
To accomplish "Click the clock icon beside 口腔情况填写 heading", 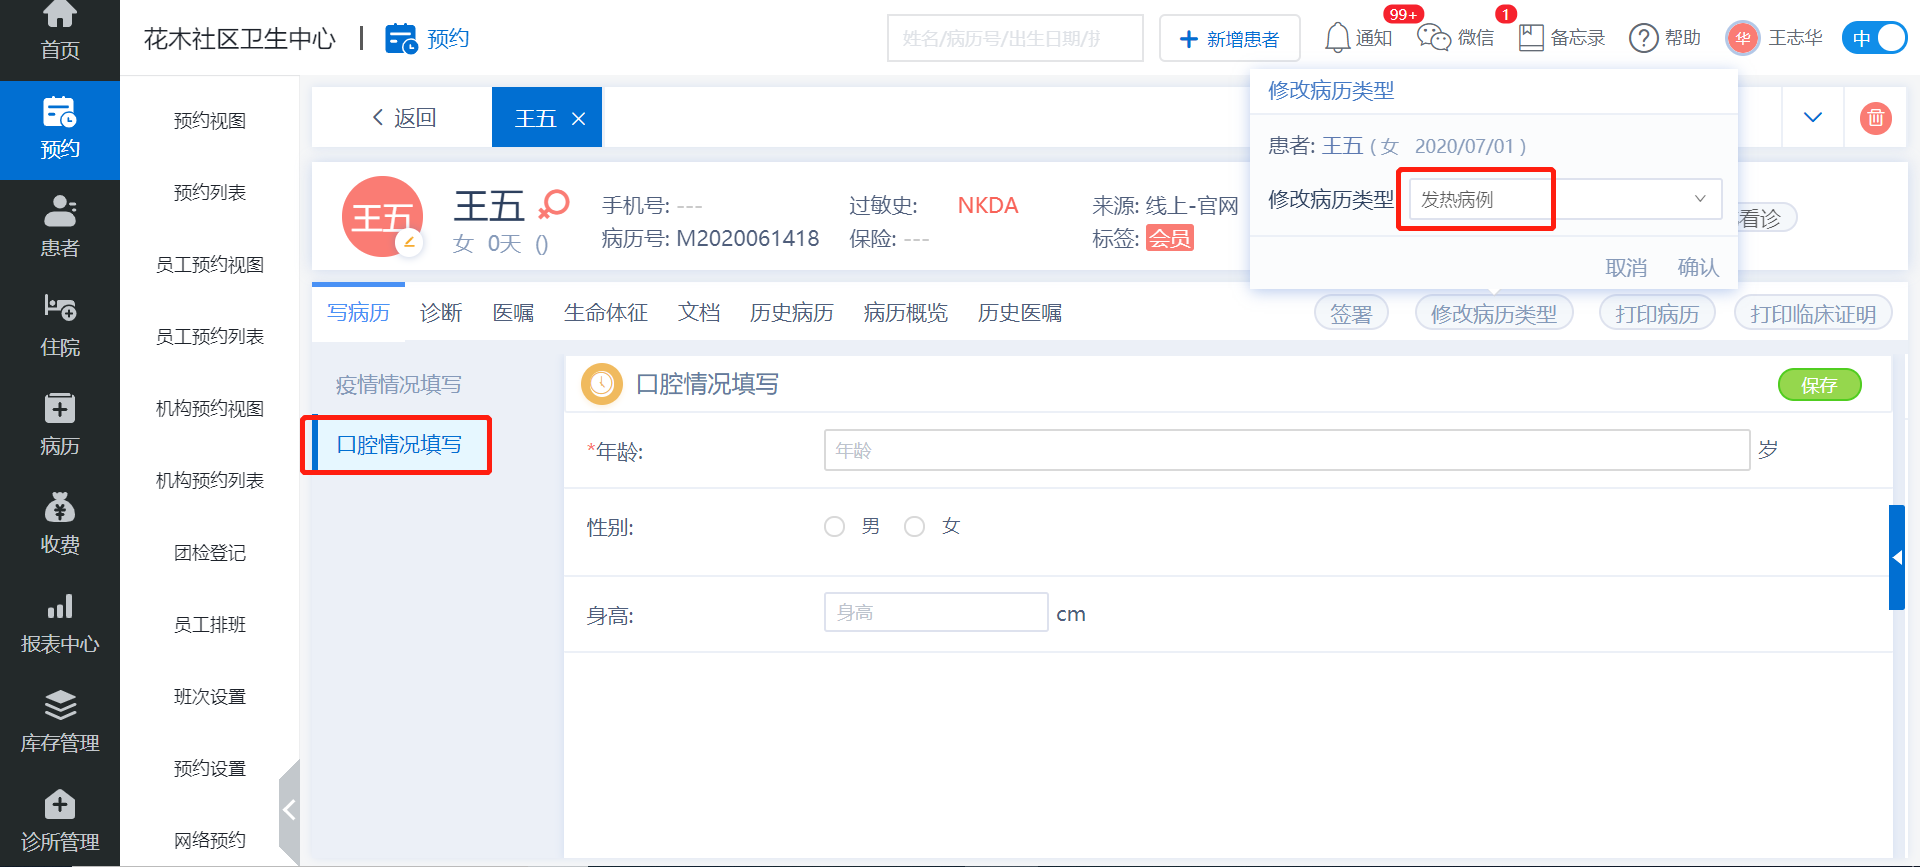I will pyautogui.click(x=602, y=384).
